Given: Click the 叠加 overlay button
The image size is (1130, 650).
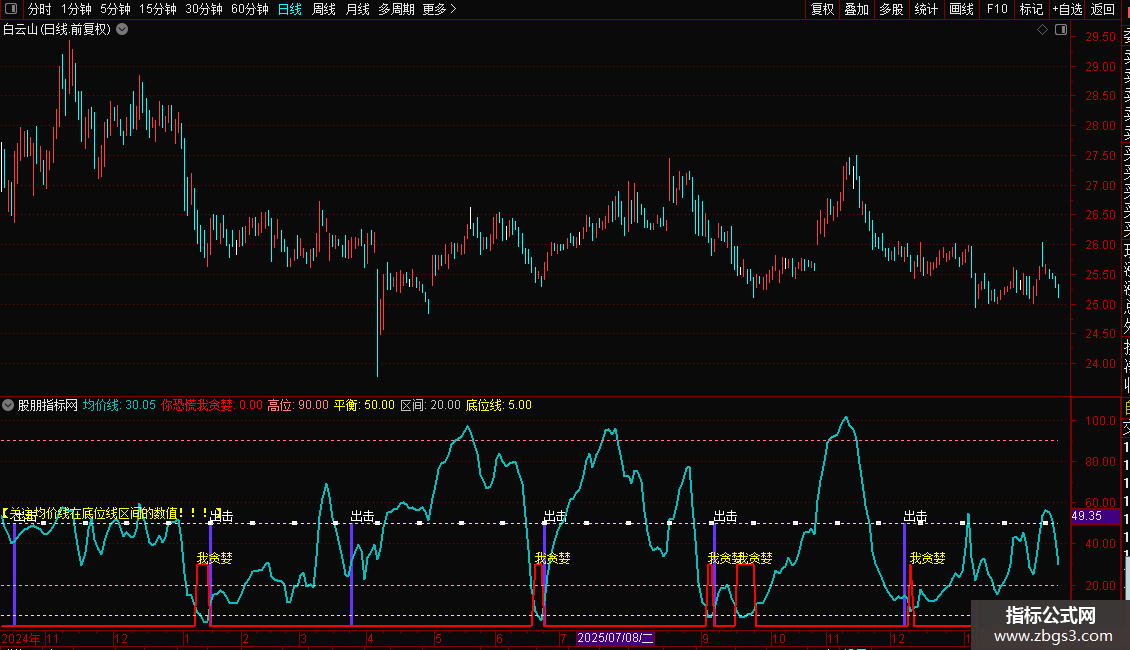Looking at the screenshot, I should 857,9.
